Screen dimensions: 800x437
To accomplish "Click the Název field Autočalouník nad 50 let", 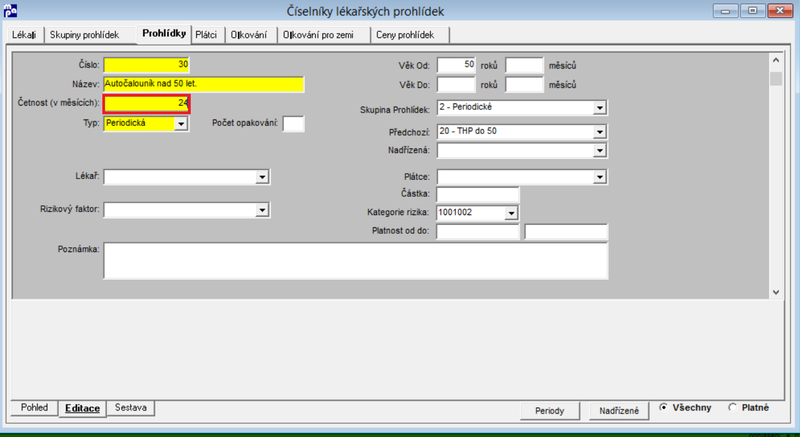I will tap(204, 84).
